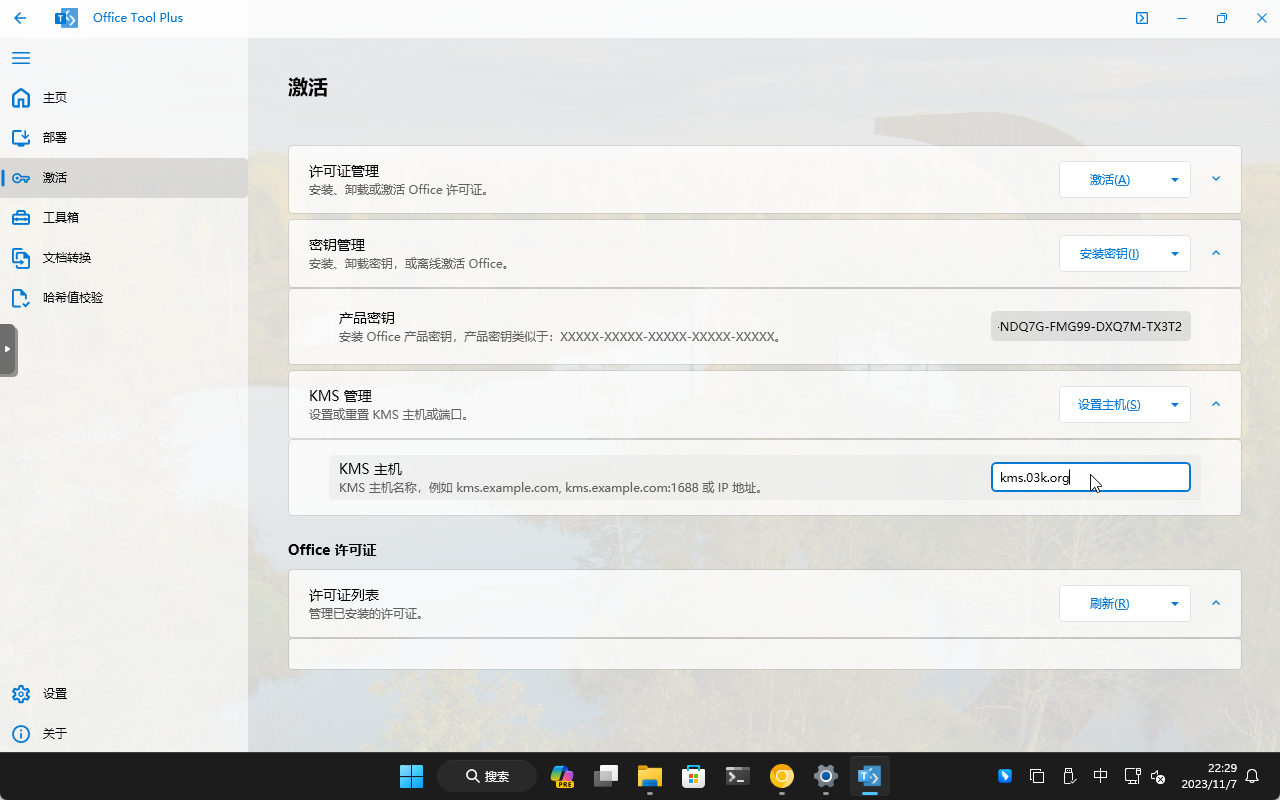Click the KMS host input field

point(1090,478)
